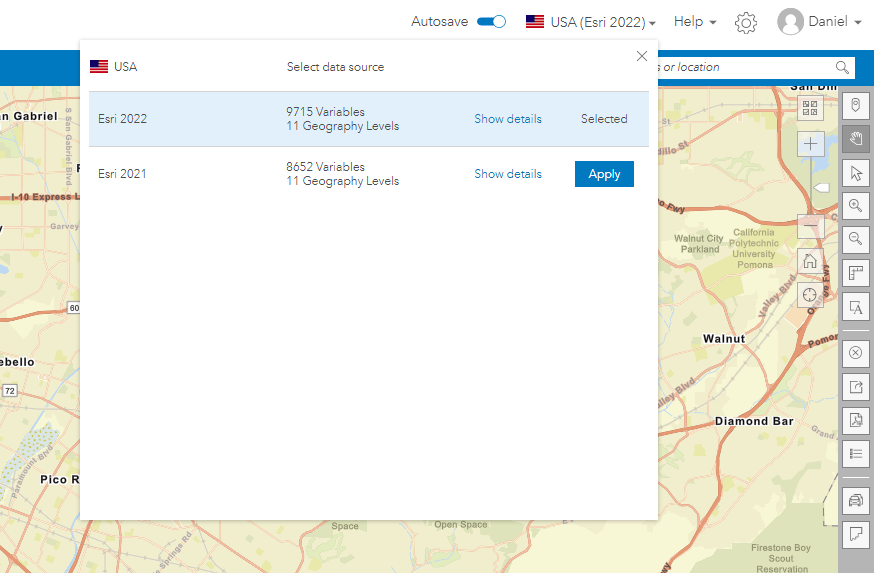
Task: Go to the map home extent
Action: [810, 261]
